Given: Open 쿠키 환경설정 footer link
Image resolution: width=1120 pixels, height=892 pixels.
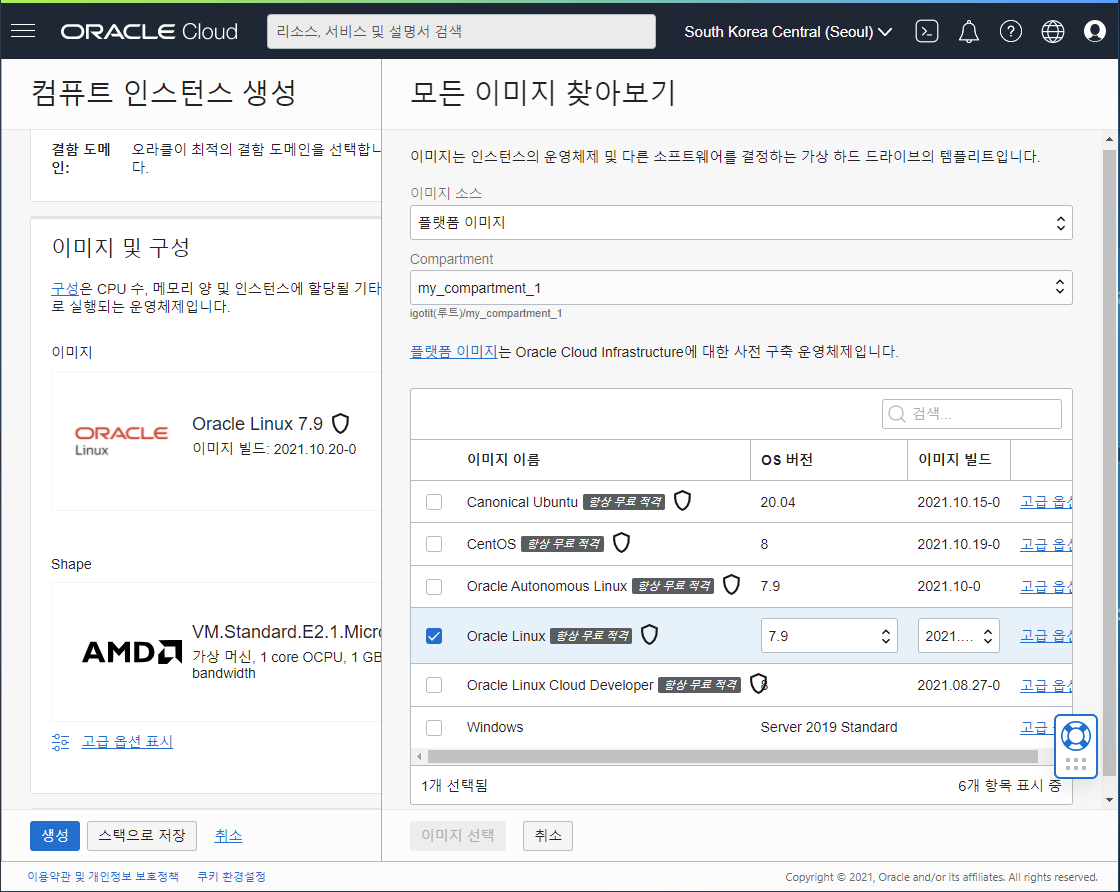Looking at the screenshot, I should pyautogui.click(x=231, y=876).
